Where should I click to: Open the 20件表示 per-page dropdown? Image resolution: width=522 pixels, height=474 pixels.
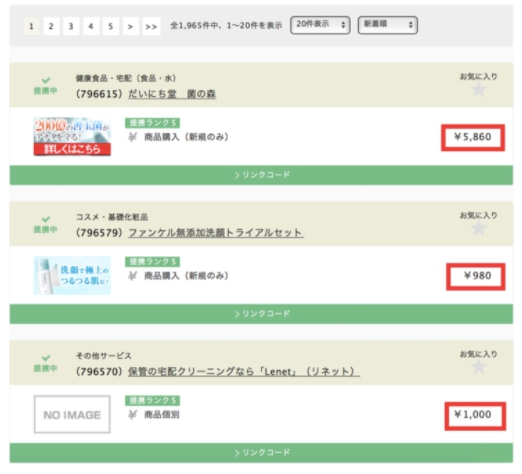click(x=320, y=25)
